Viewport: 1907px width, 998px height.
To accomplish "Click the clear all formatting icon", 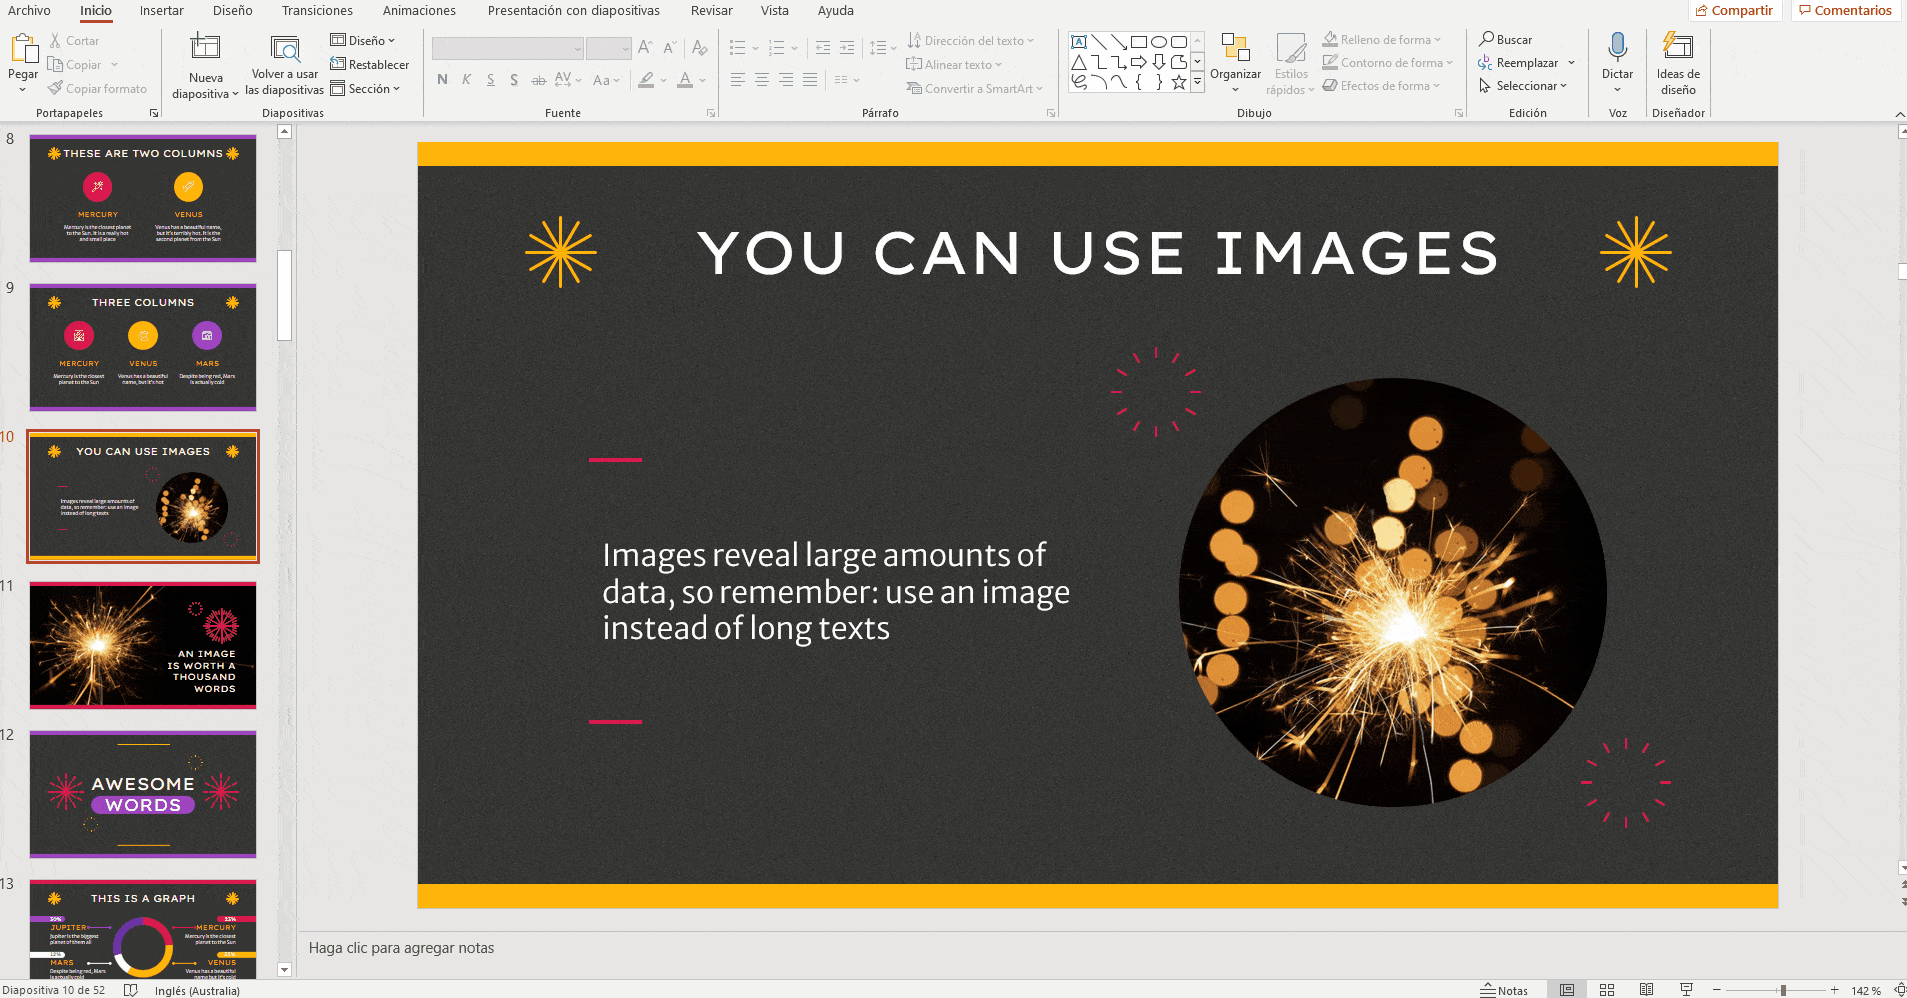I will (700, 47).
